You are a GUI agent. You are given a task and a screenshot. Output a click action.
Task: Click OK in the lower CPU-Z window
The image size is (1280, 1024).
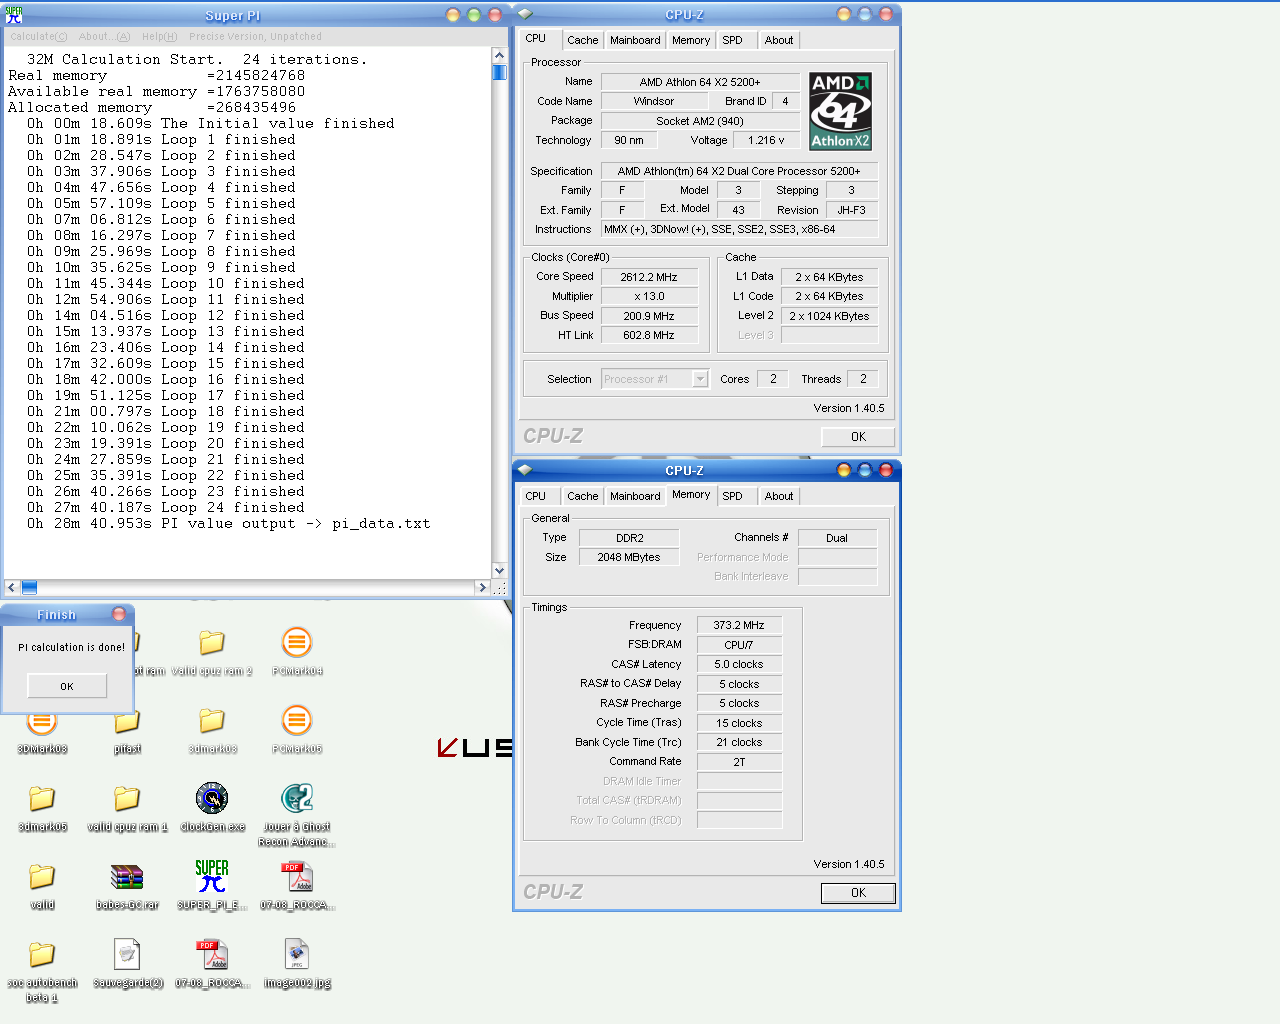coord(858,893)
